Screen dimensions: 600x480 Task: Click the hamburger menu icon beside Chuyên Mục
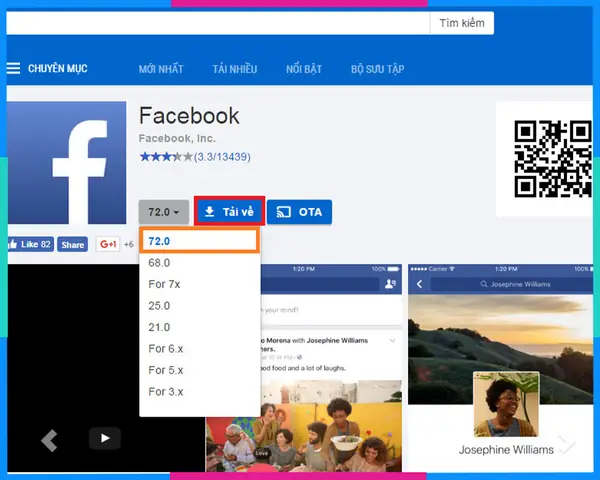pyautogui.click(x=13, y=68)
